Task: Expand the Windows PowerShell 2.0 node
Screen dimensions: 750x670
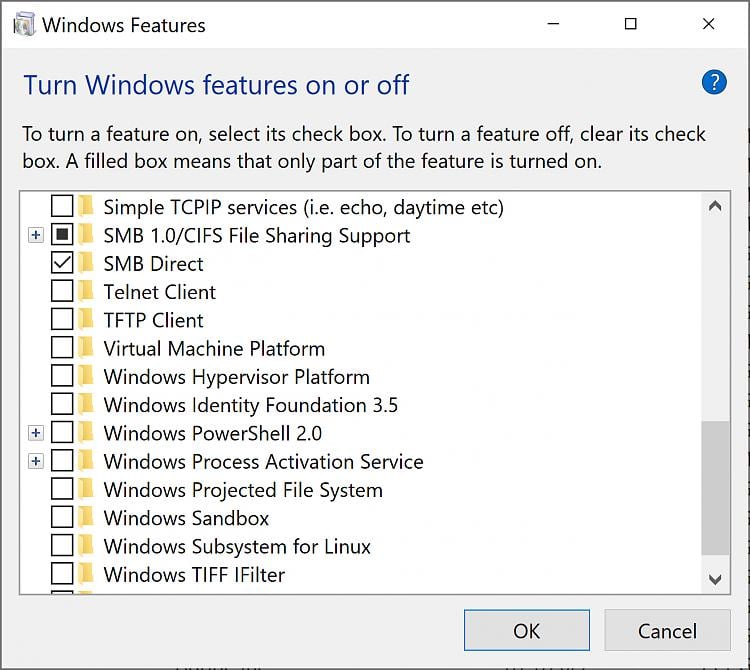Action: (36, 433)
